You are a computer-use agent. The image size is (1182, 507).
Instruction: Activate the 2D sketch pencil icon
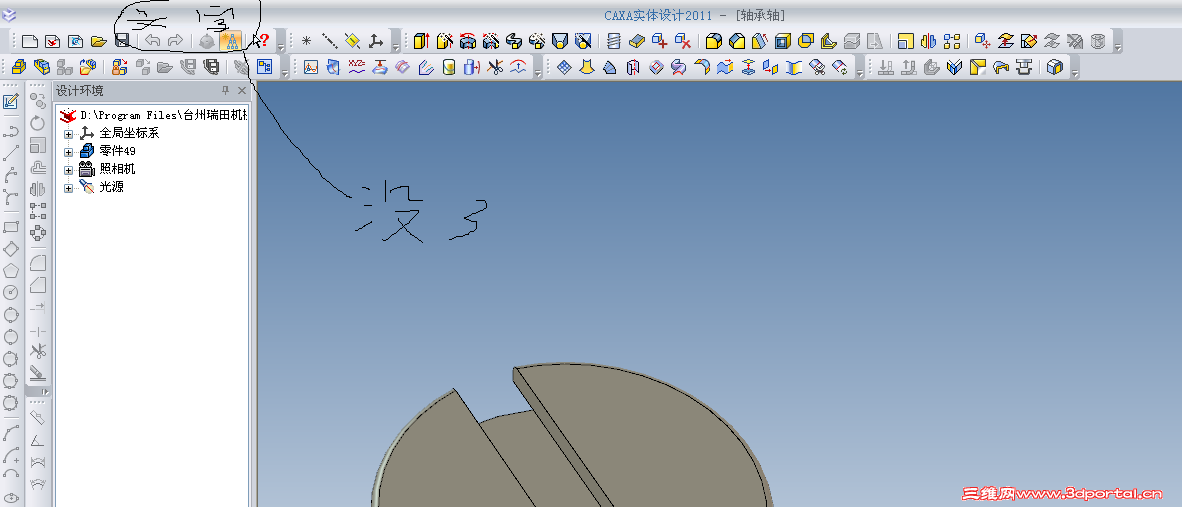pyautogui.click(x=11, y=102)
